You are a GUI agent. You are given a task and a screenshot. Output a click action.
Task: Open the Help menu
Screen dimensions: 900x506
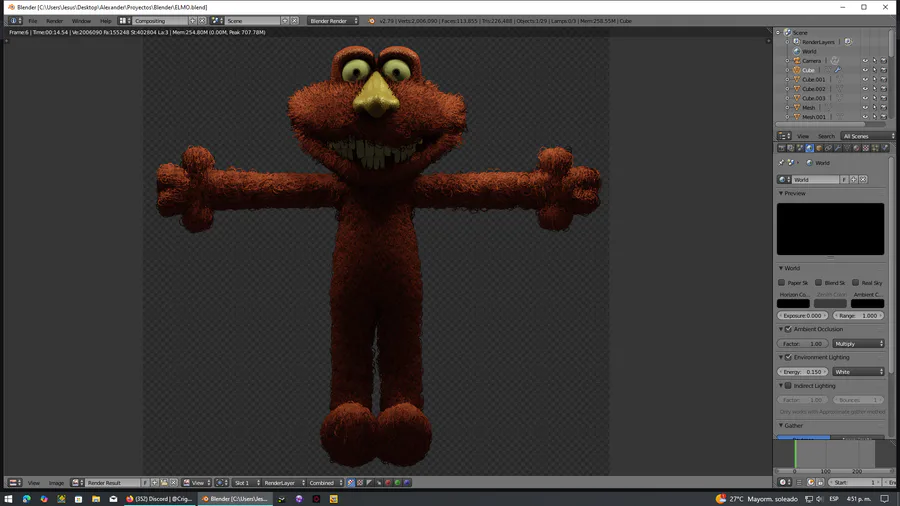coord(106,21)
